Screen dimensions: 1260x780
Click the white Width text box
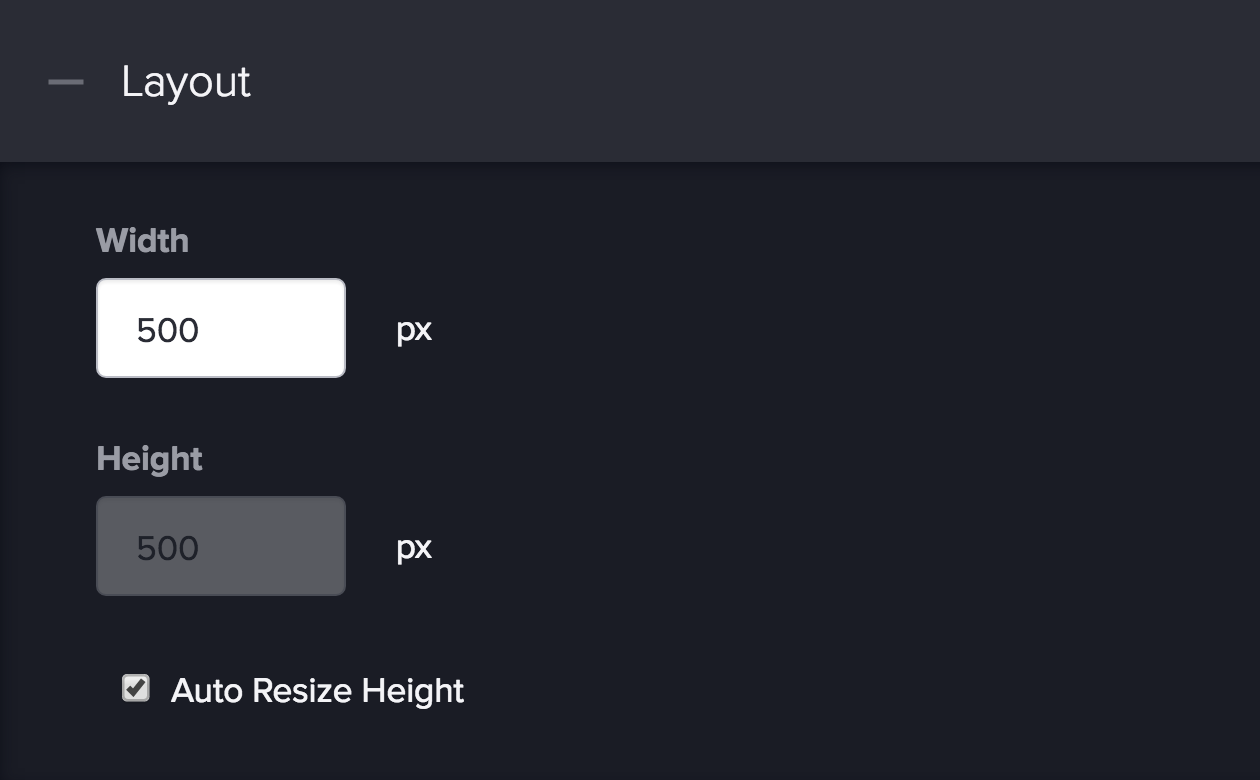[x=221, y=328]
